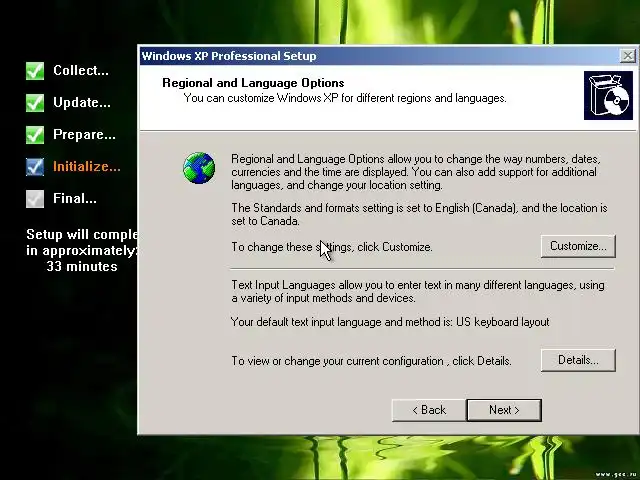Screen dimensions: 640x480
Task: Select the Collect... step label
Action: 81,70
